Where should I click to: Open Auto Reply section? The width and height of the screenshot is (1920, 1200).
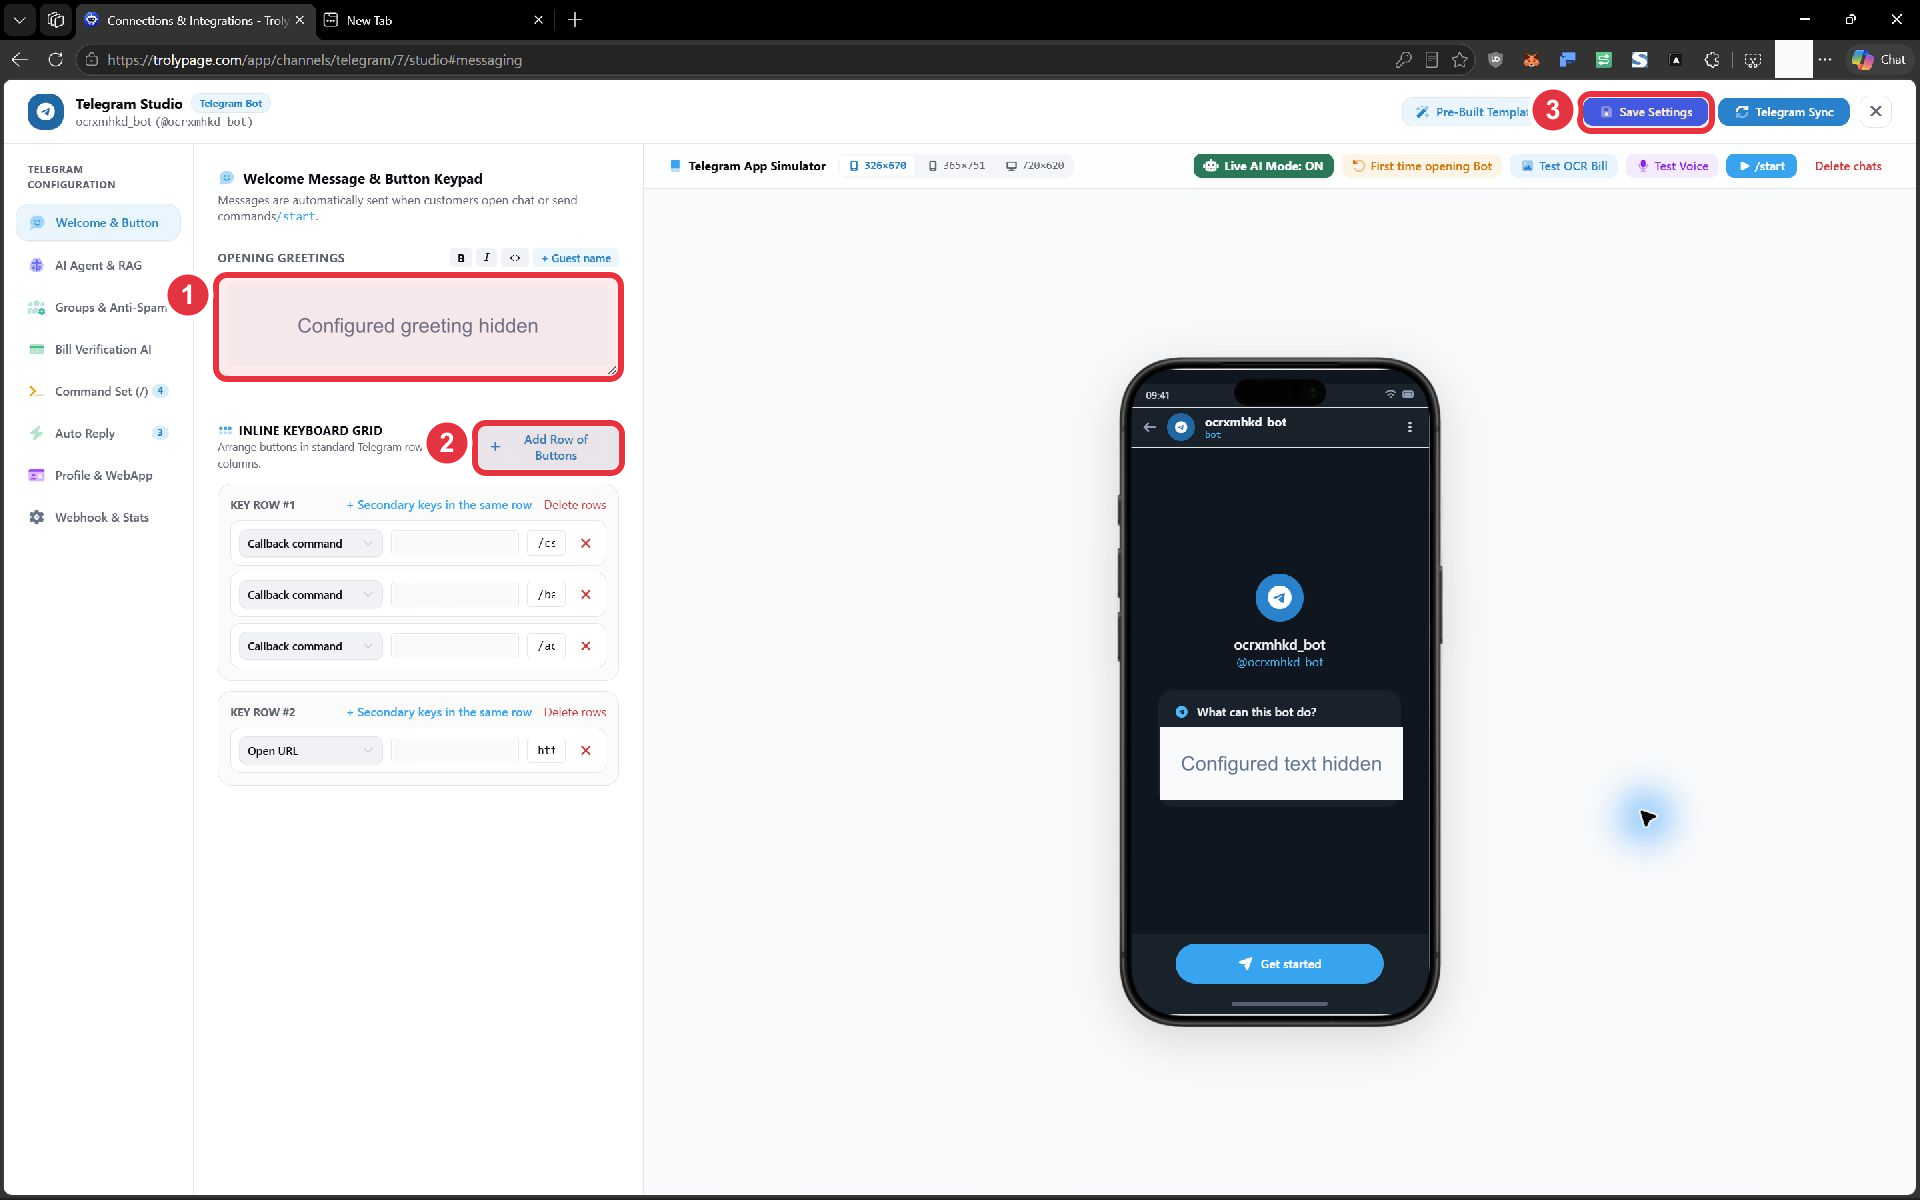point(98,433)
